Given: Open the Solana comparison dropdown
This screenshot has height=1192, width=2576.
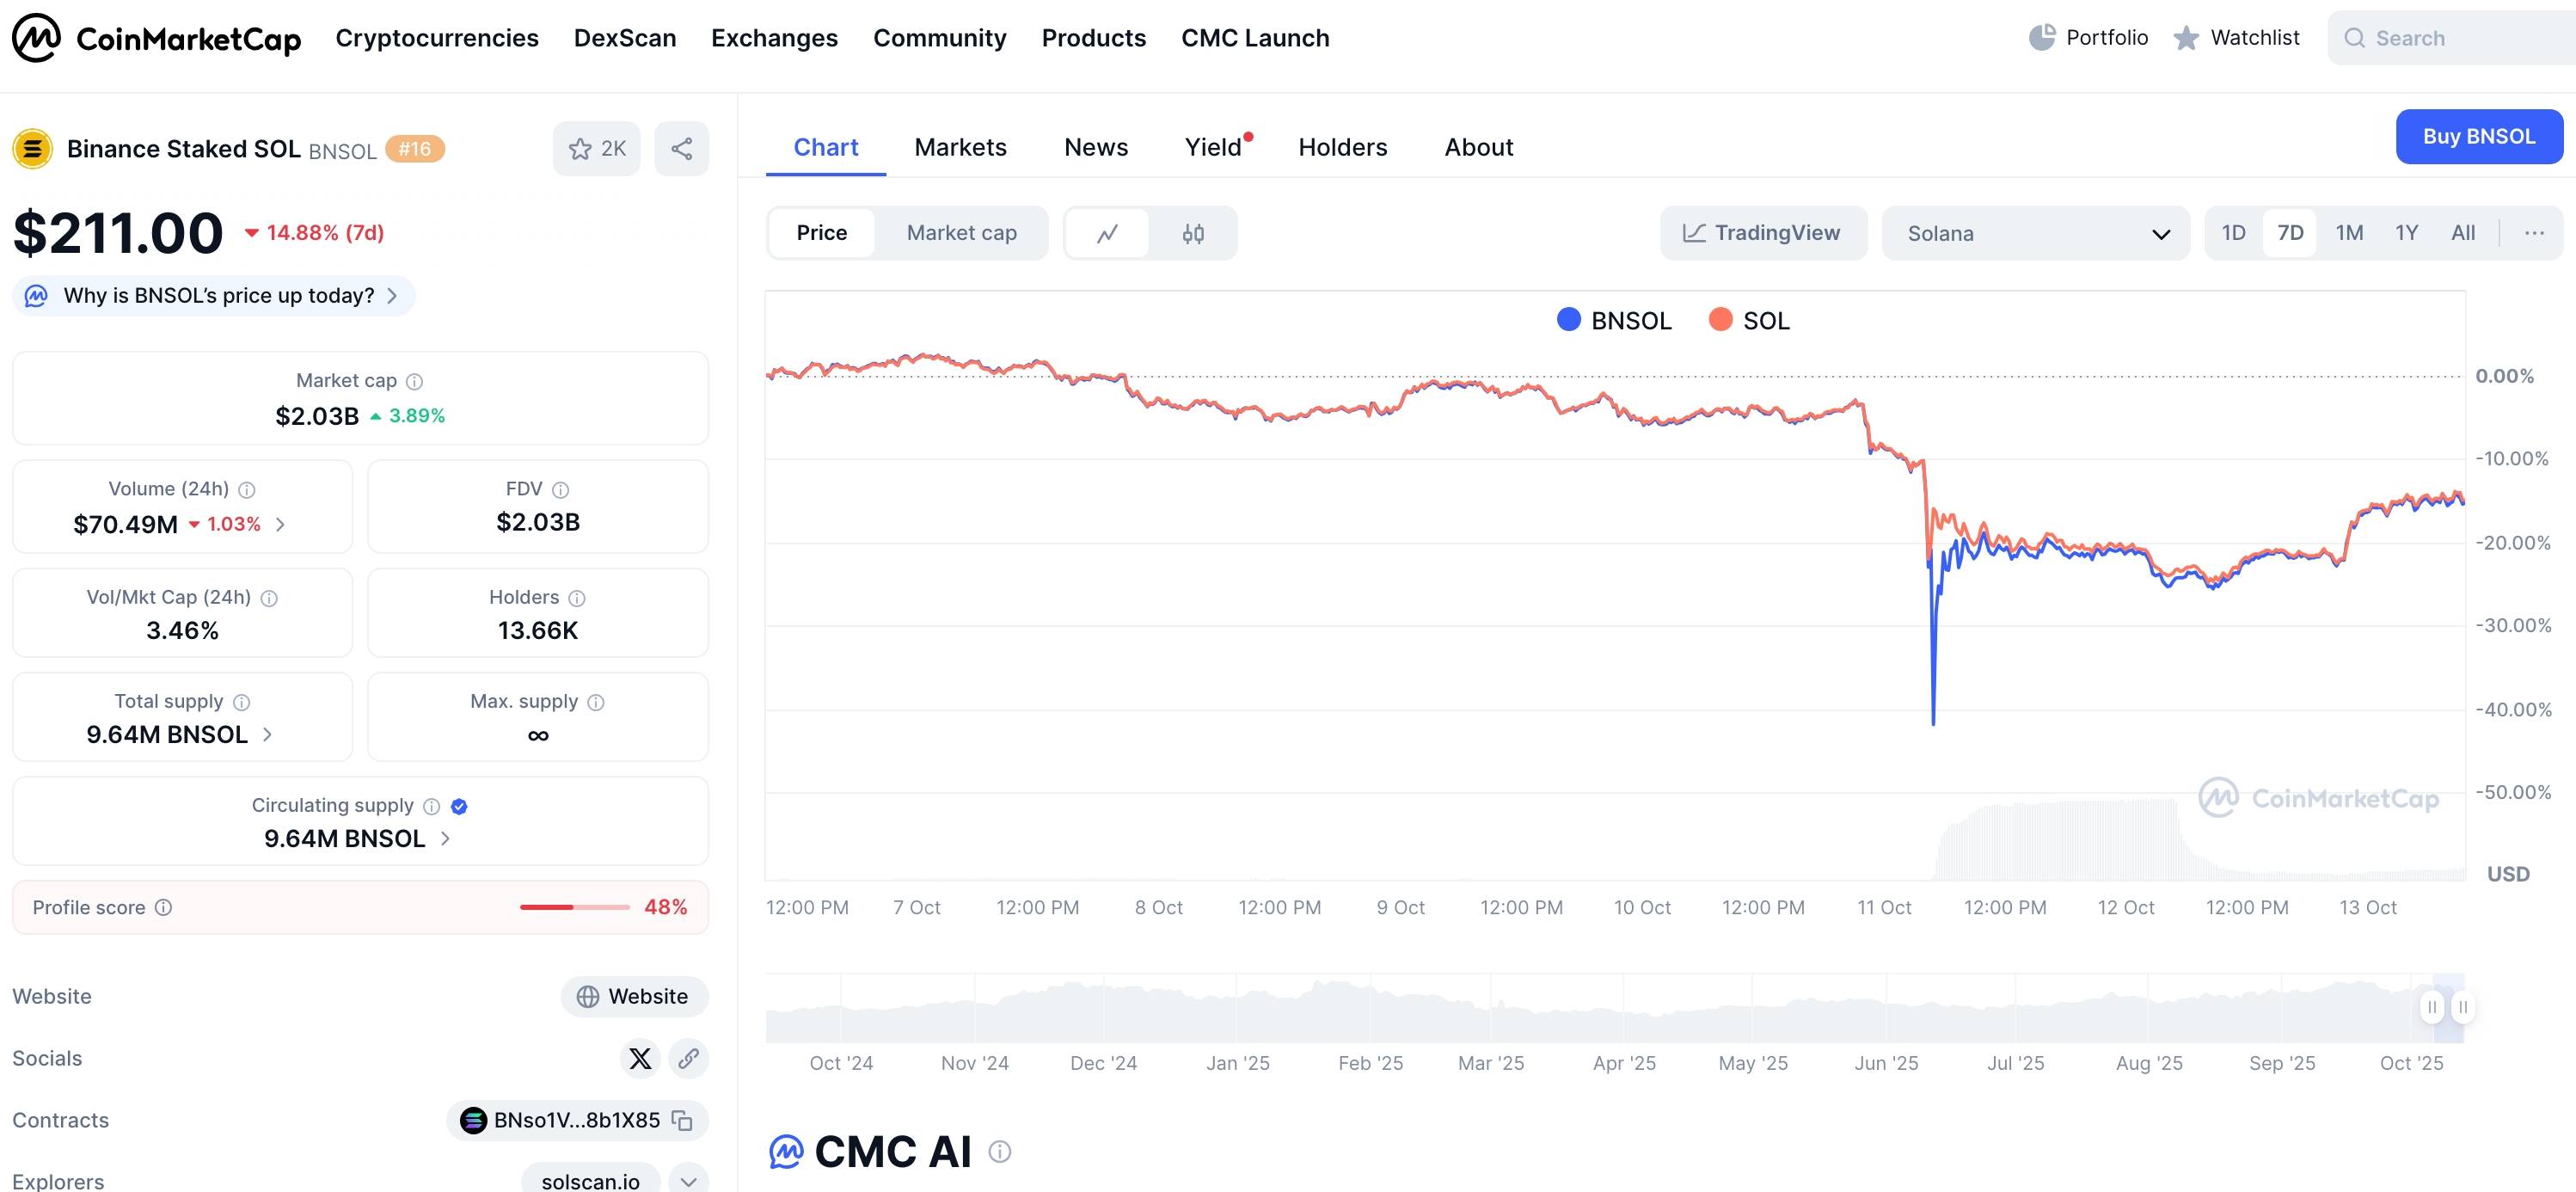Looking at the screenshot, I should coord(2034,233).
